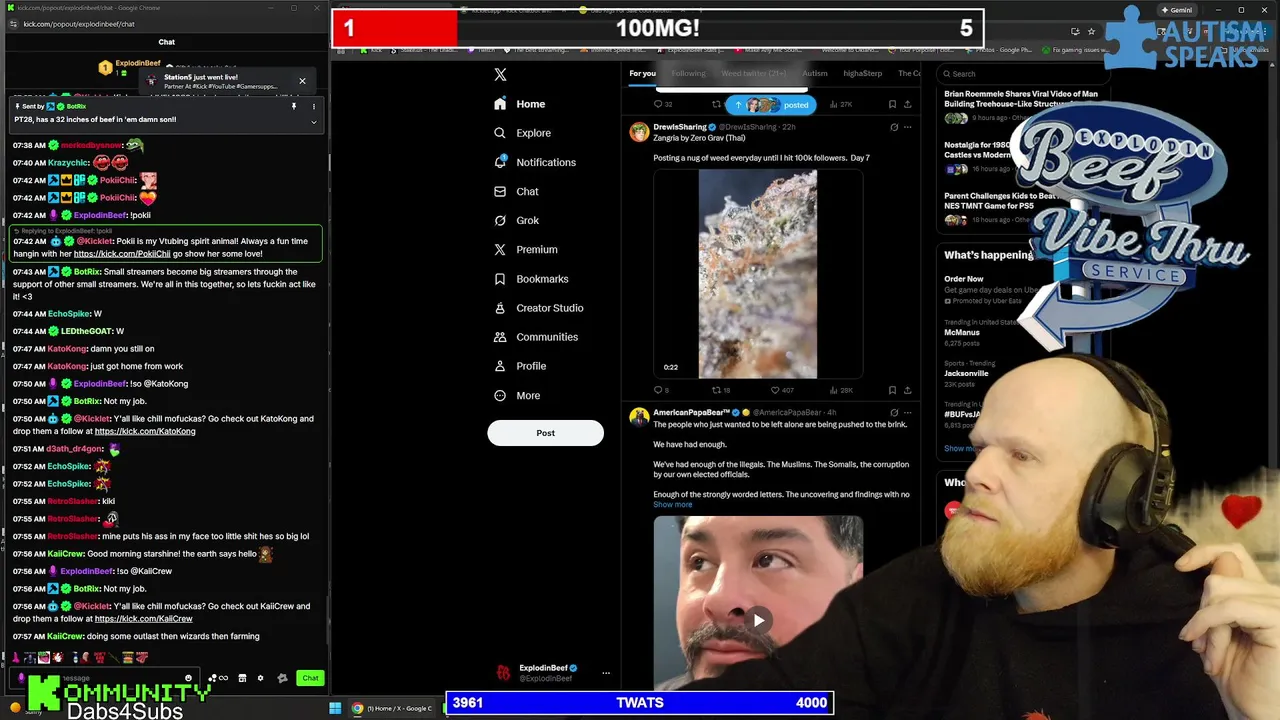Open emoji picker in chat input
1280x720 pixels.
tap(188, 678)
